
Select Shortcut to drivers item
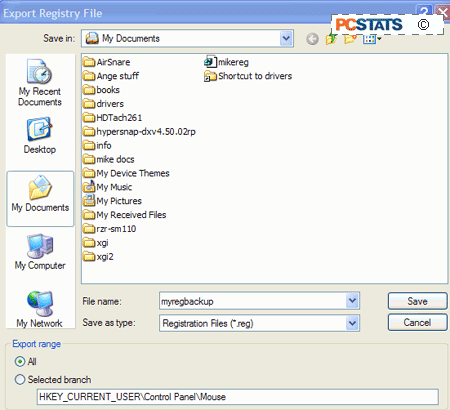coord(248,76)
